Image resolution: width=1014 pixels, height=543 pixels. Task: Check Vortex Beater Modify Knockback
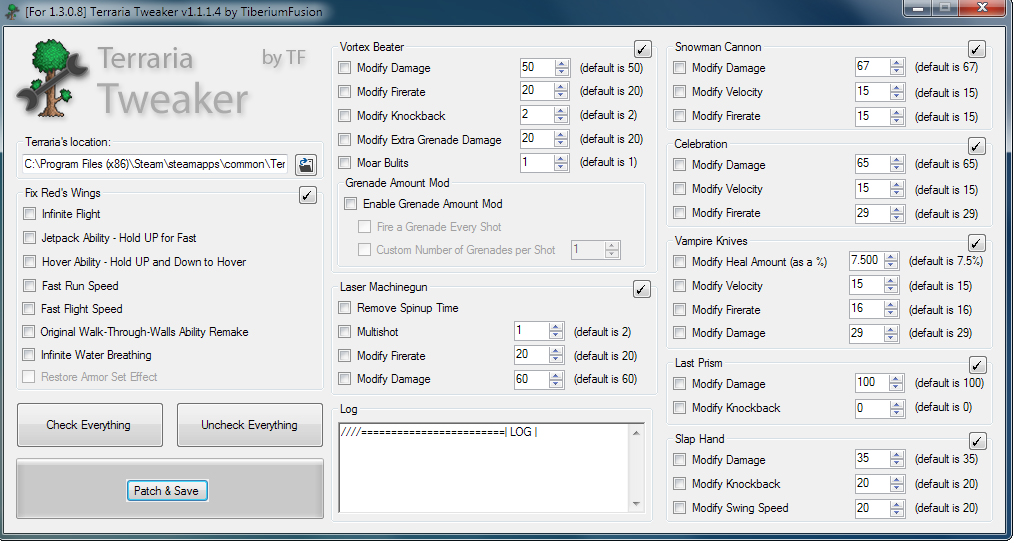[x=345, y=116]
